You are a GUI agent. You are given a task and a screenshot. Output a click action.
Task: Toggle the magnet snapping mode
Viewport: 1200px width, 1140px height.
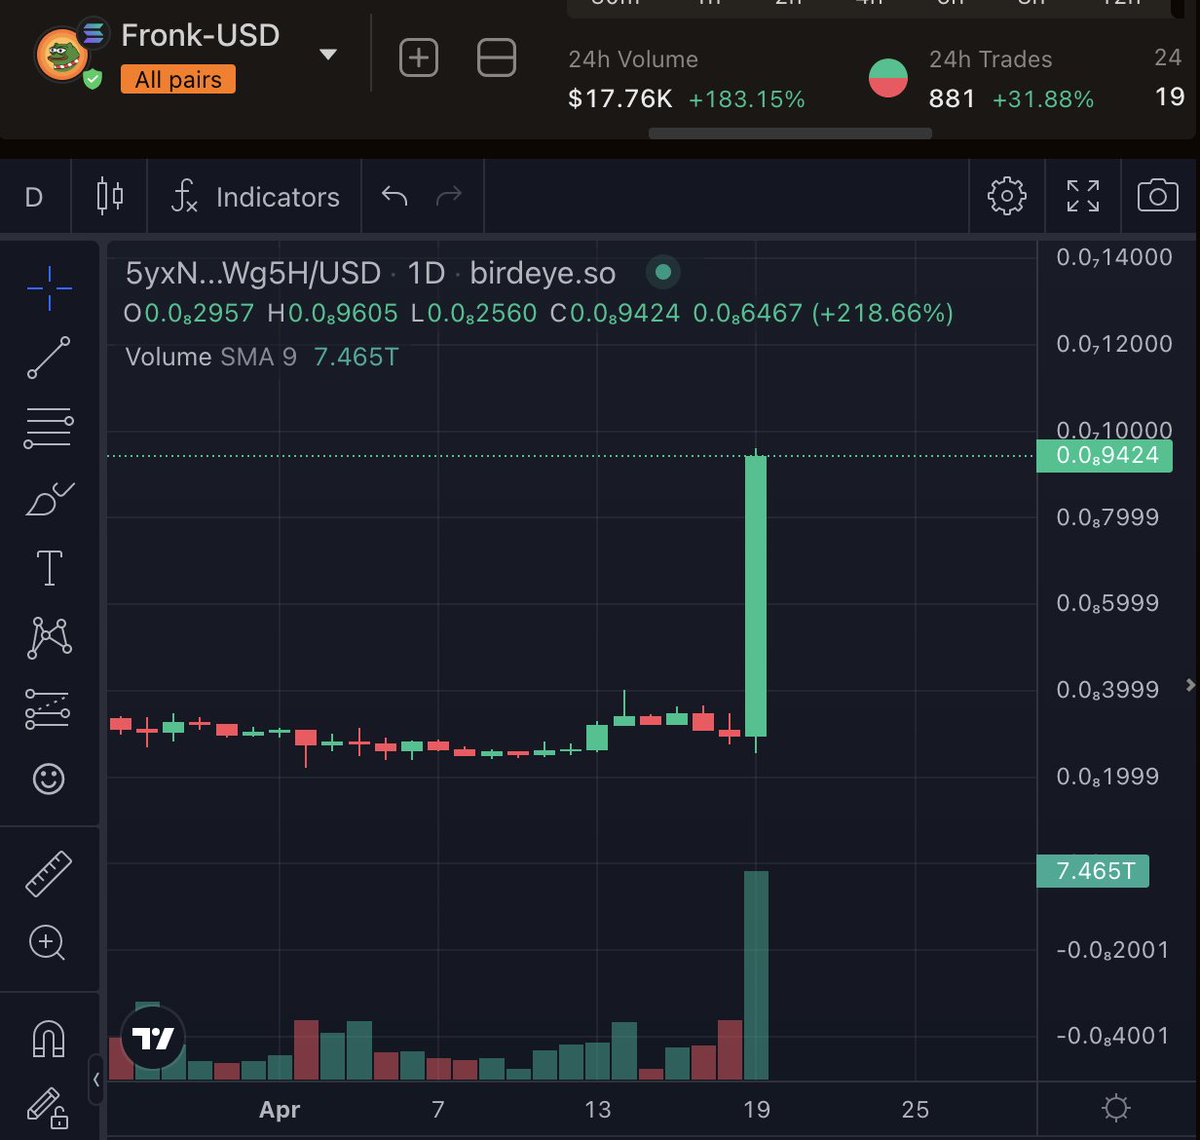pos(49,1038)
